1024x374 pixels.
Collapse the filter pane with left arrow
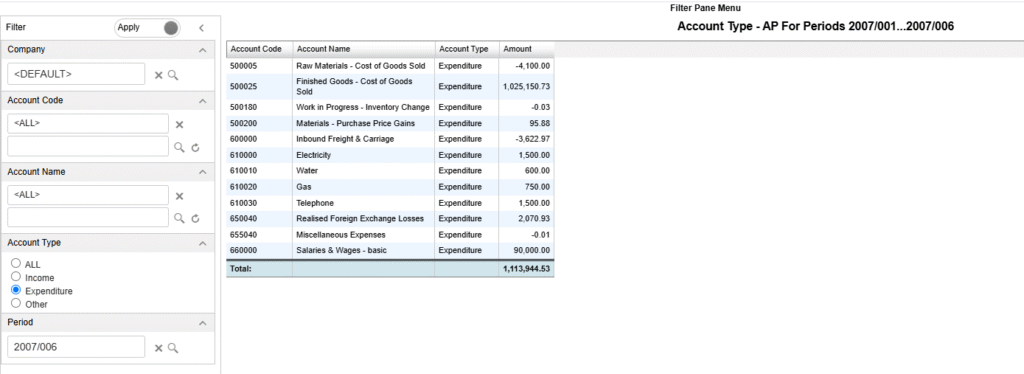pyautogui.click(x=201, y=28)
